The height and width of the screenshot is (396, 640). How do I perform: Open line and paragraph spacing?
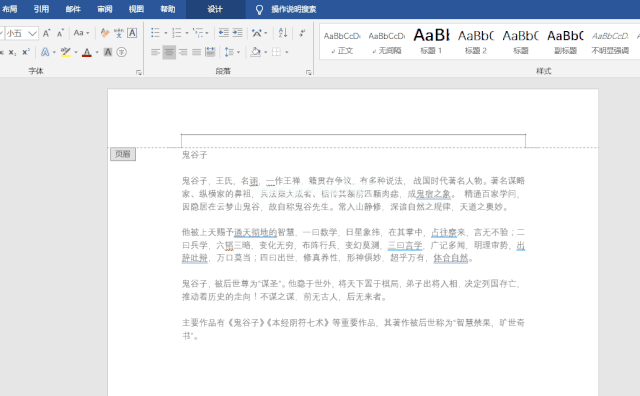[229, 52]
